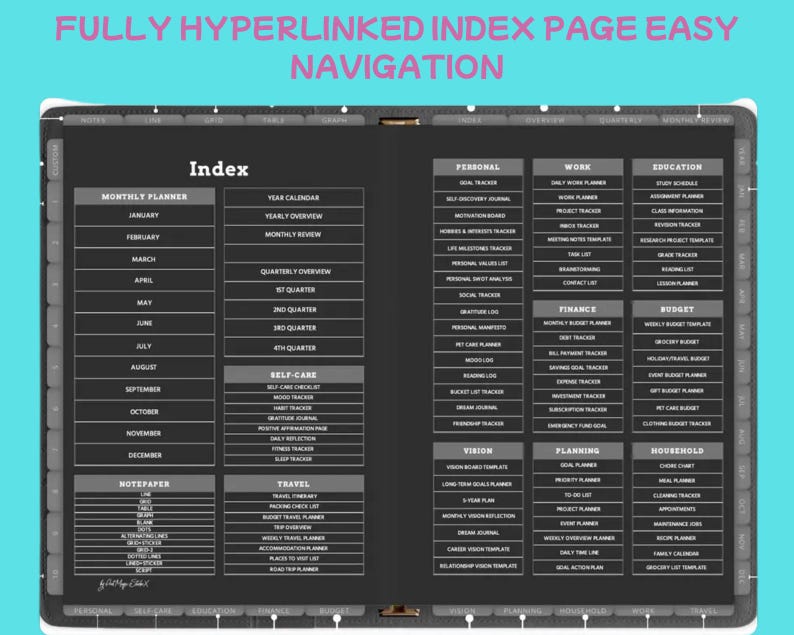Viewport: 794px width, 635px height.
Task: Switch to the OVERVIEW top tab
Action: click(x=545, y=121)
